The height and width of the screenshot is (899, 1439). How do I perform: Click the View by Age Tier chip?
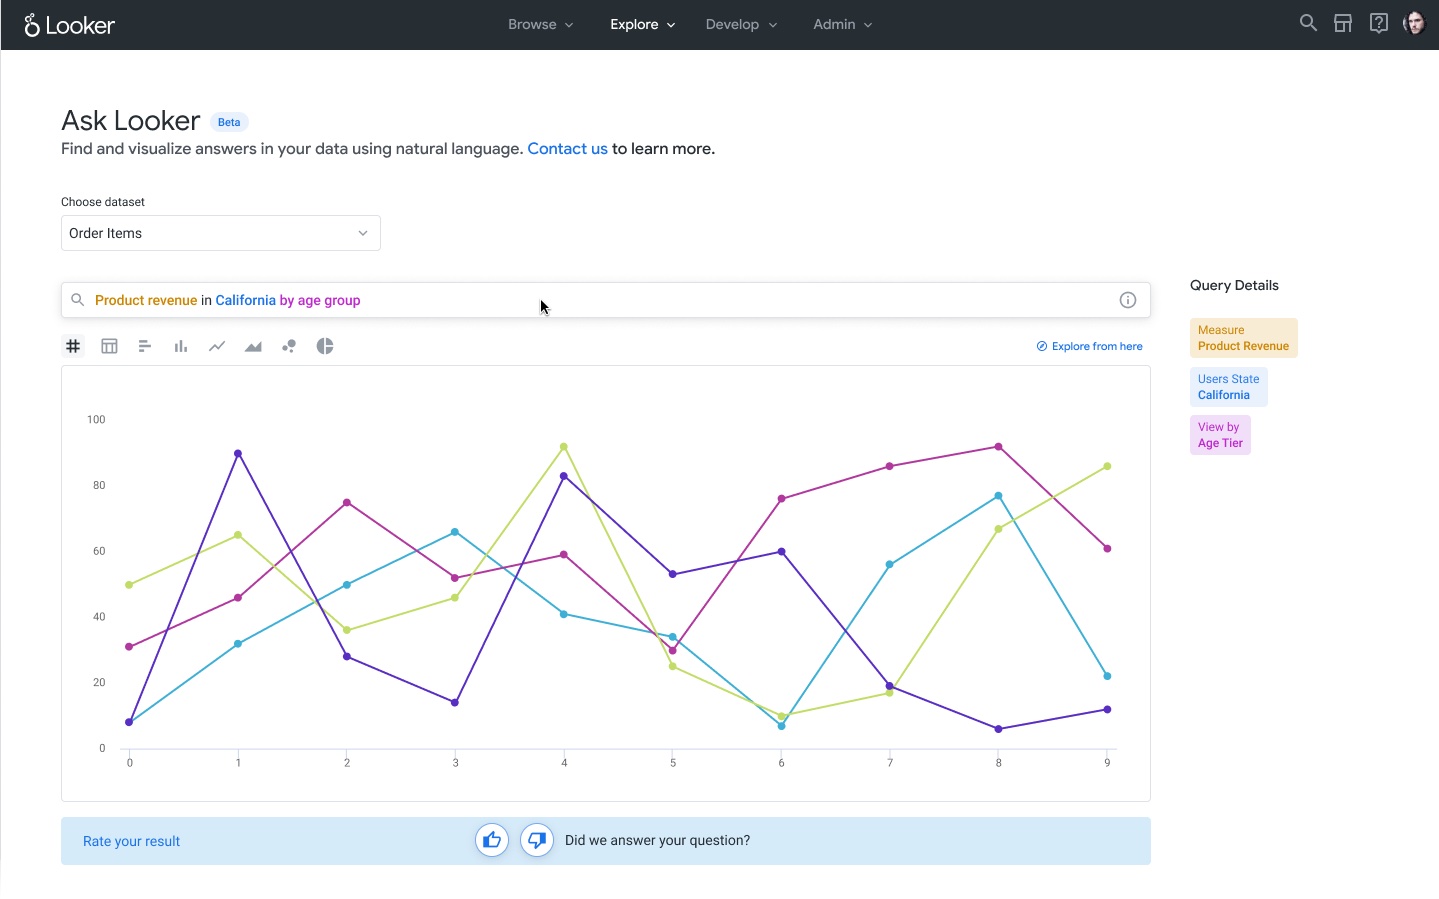[1220, 435]
